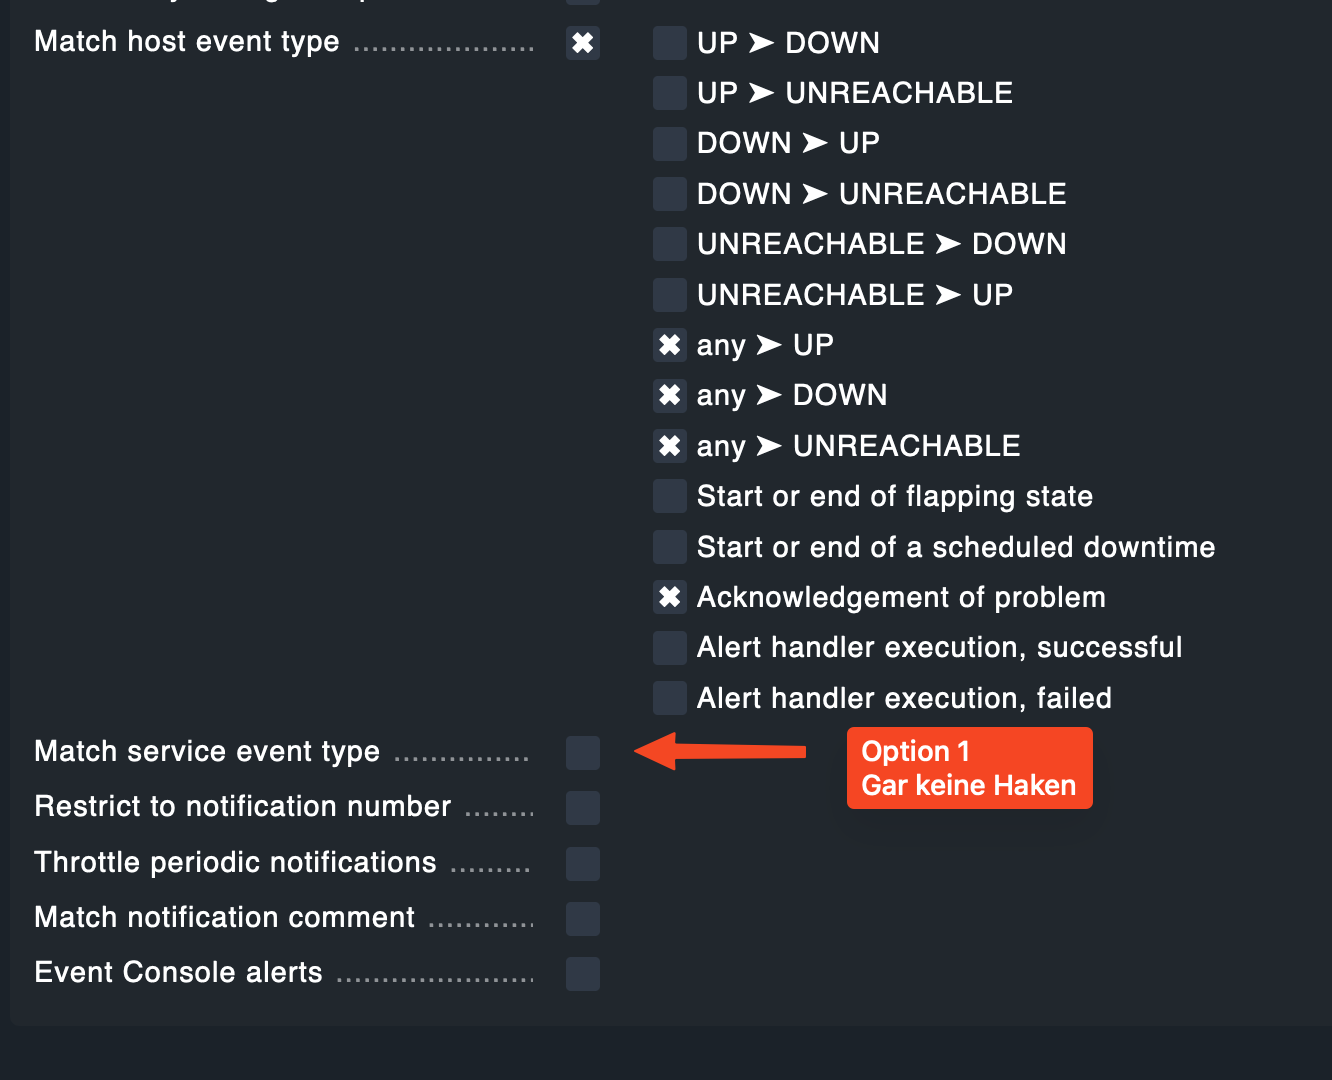Turn on Throttle periodic notifications
The height and width of the screenshot is (1080, 1332).
[x=582, y=863]
